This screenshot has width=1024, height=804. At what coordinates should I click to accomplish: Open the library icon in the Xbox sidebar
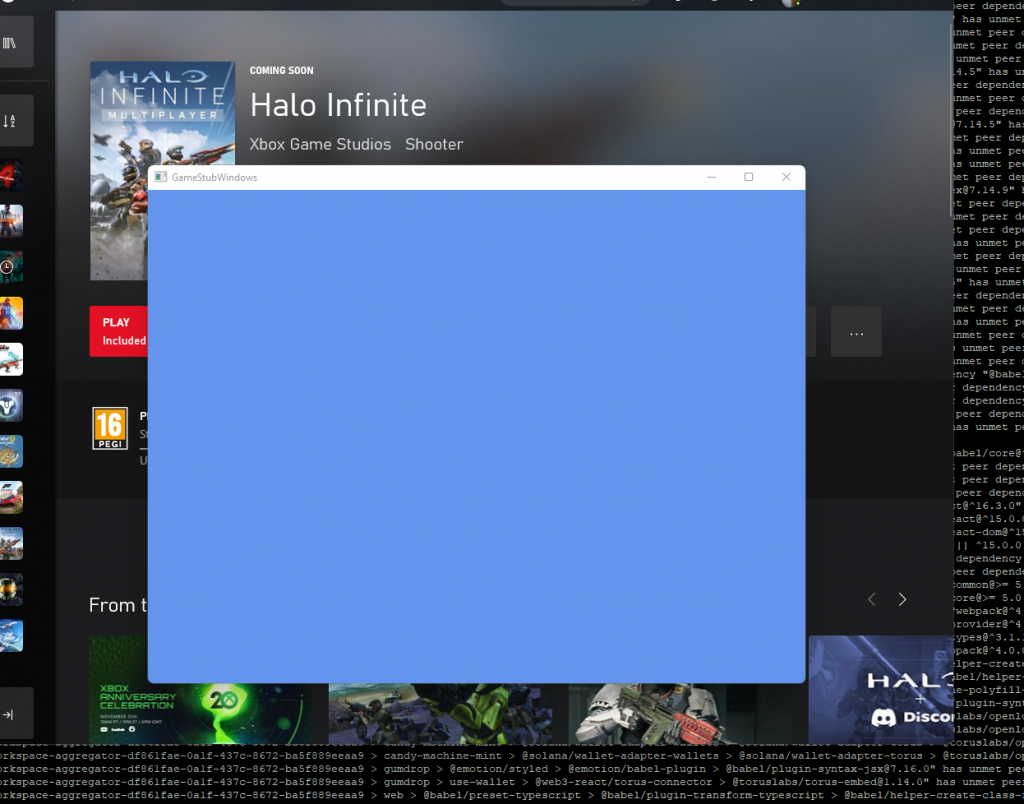click(10, 43)
